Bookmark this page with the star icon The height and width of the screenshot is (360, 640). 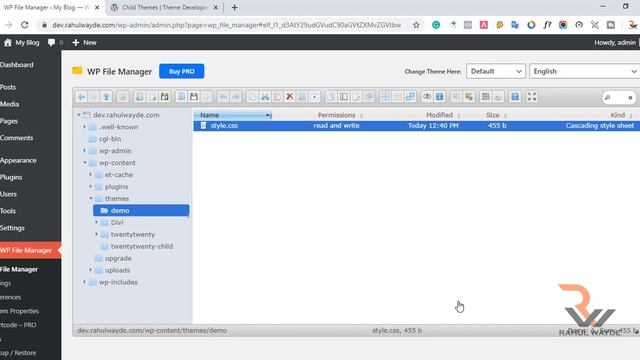tap(416, 25)
